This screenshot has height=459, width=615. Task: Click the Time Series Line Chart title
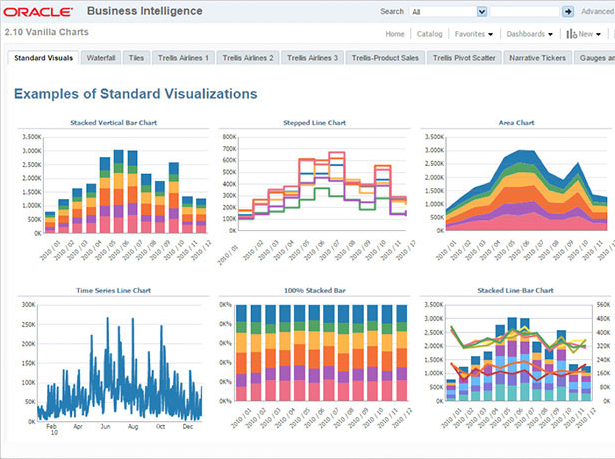pyautogui.click(x=113, y=290)
